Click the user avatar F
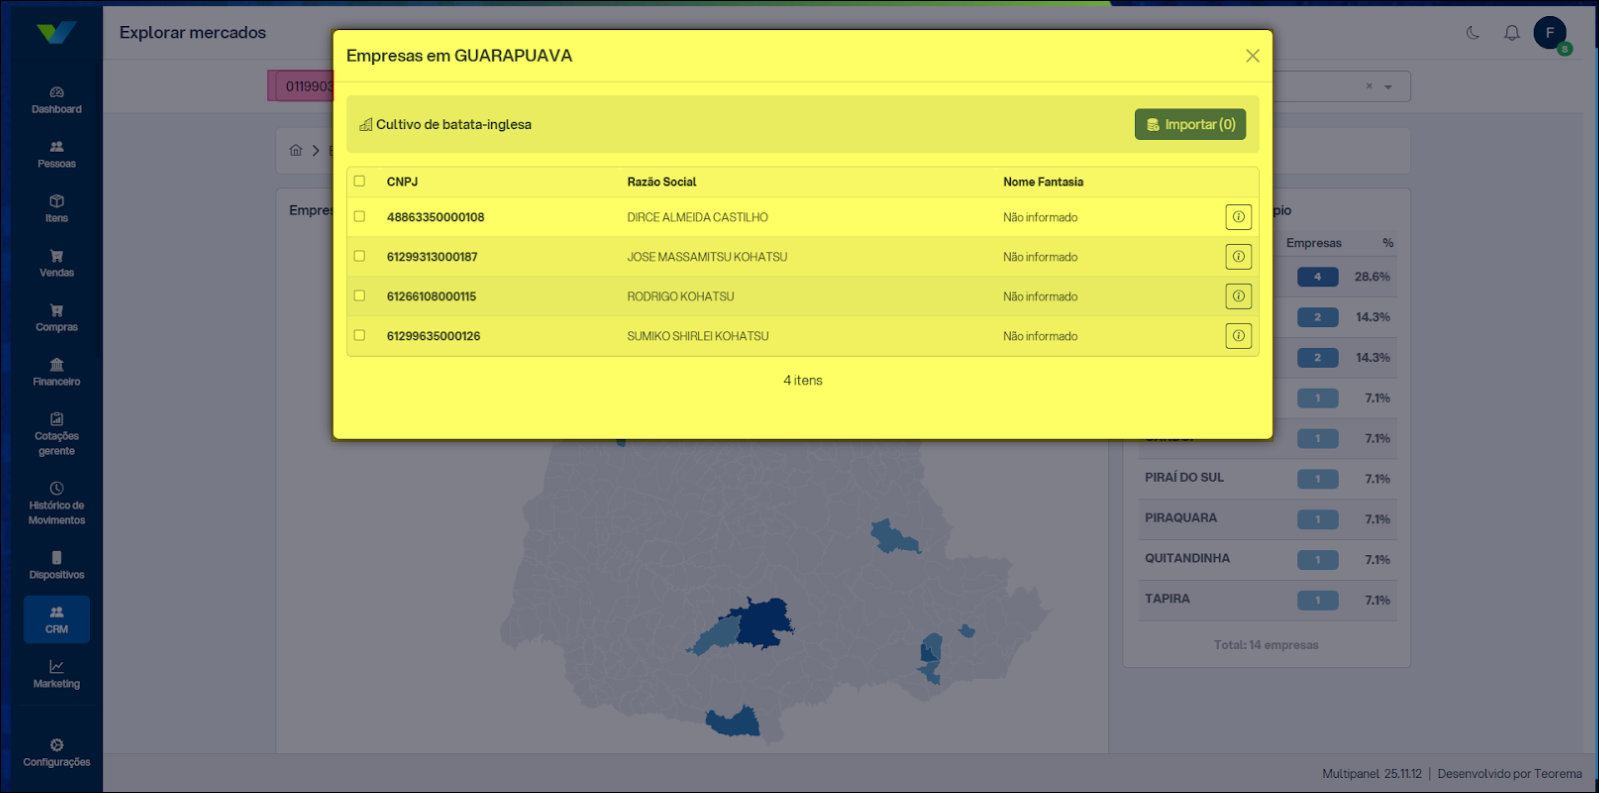The width and height of the screenshot is (1599, 793). (x=1550, y=33)
